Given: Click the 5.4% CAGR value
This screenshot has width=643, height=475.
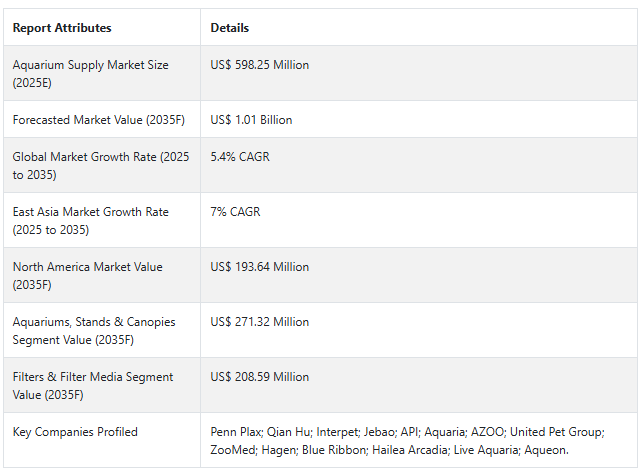Looking at the screenshot, I should (x=240, y=157).
